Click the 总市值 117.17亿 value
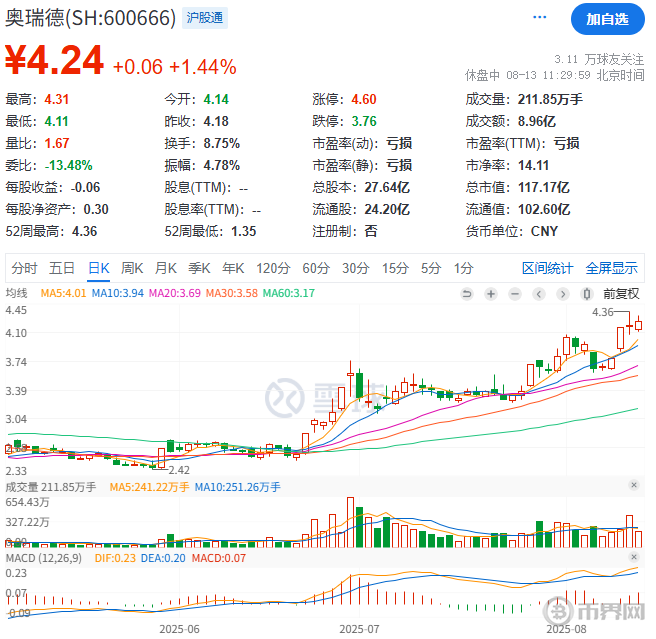 pyautogui.click(x=543, y=187)
